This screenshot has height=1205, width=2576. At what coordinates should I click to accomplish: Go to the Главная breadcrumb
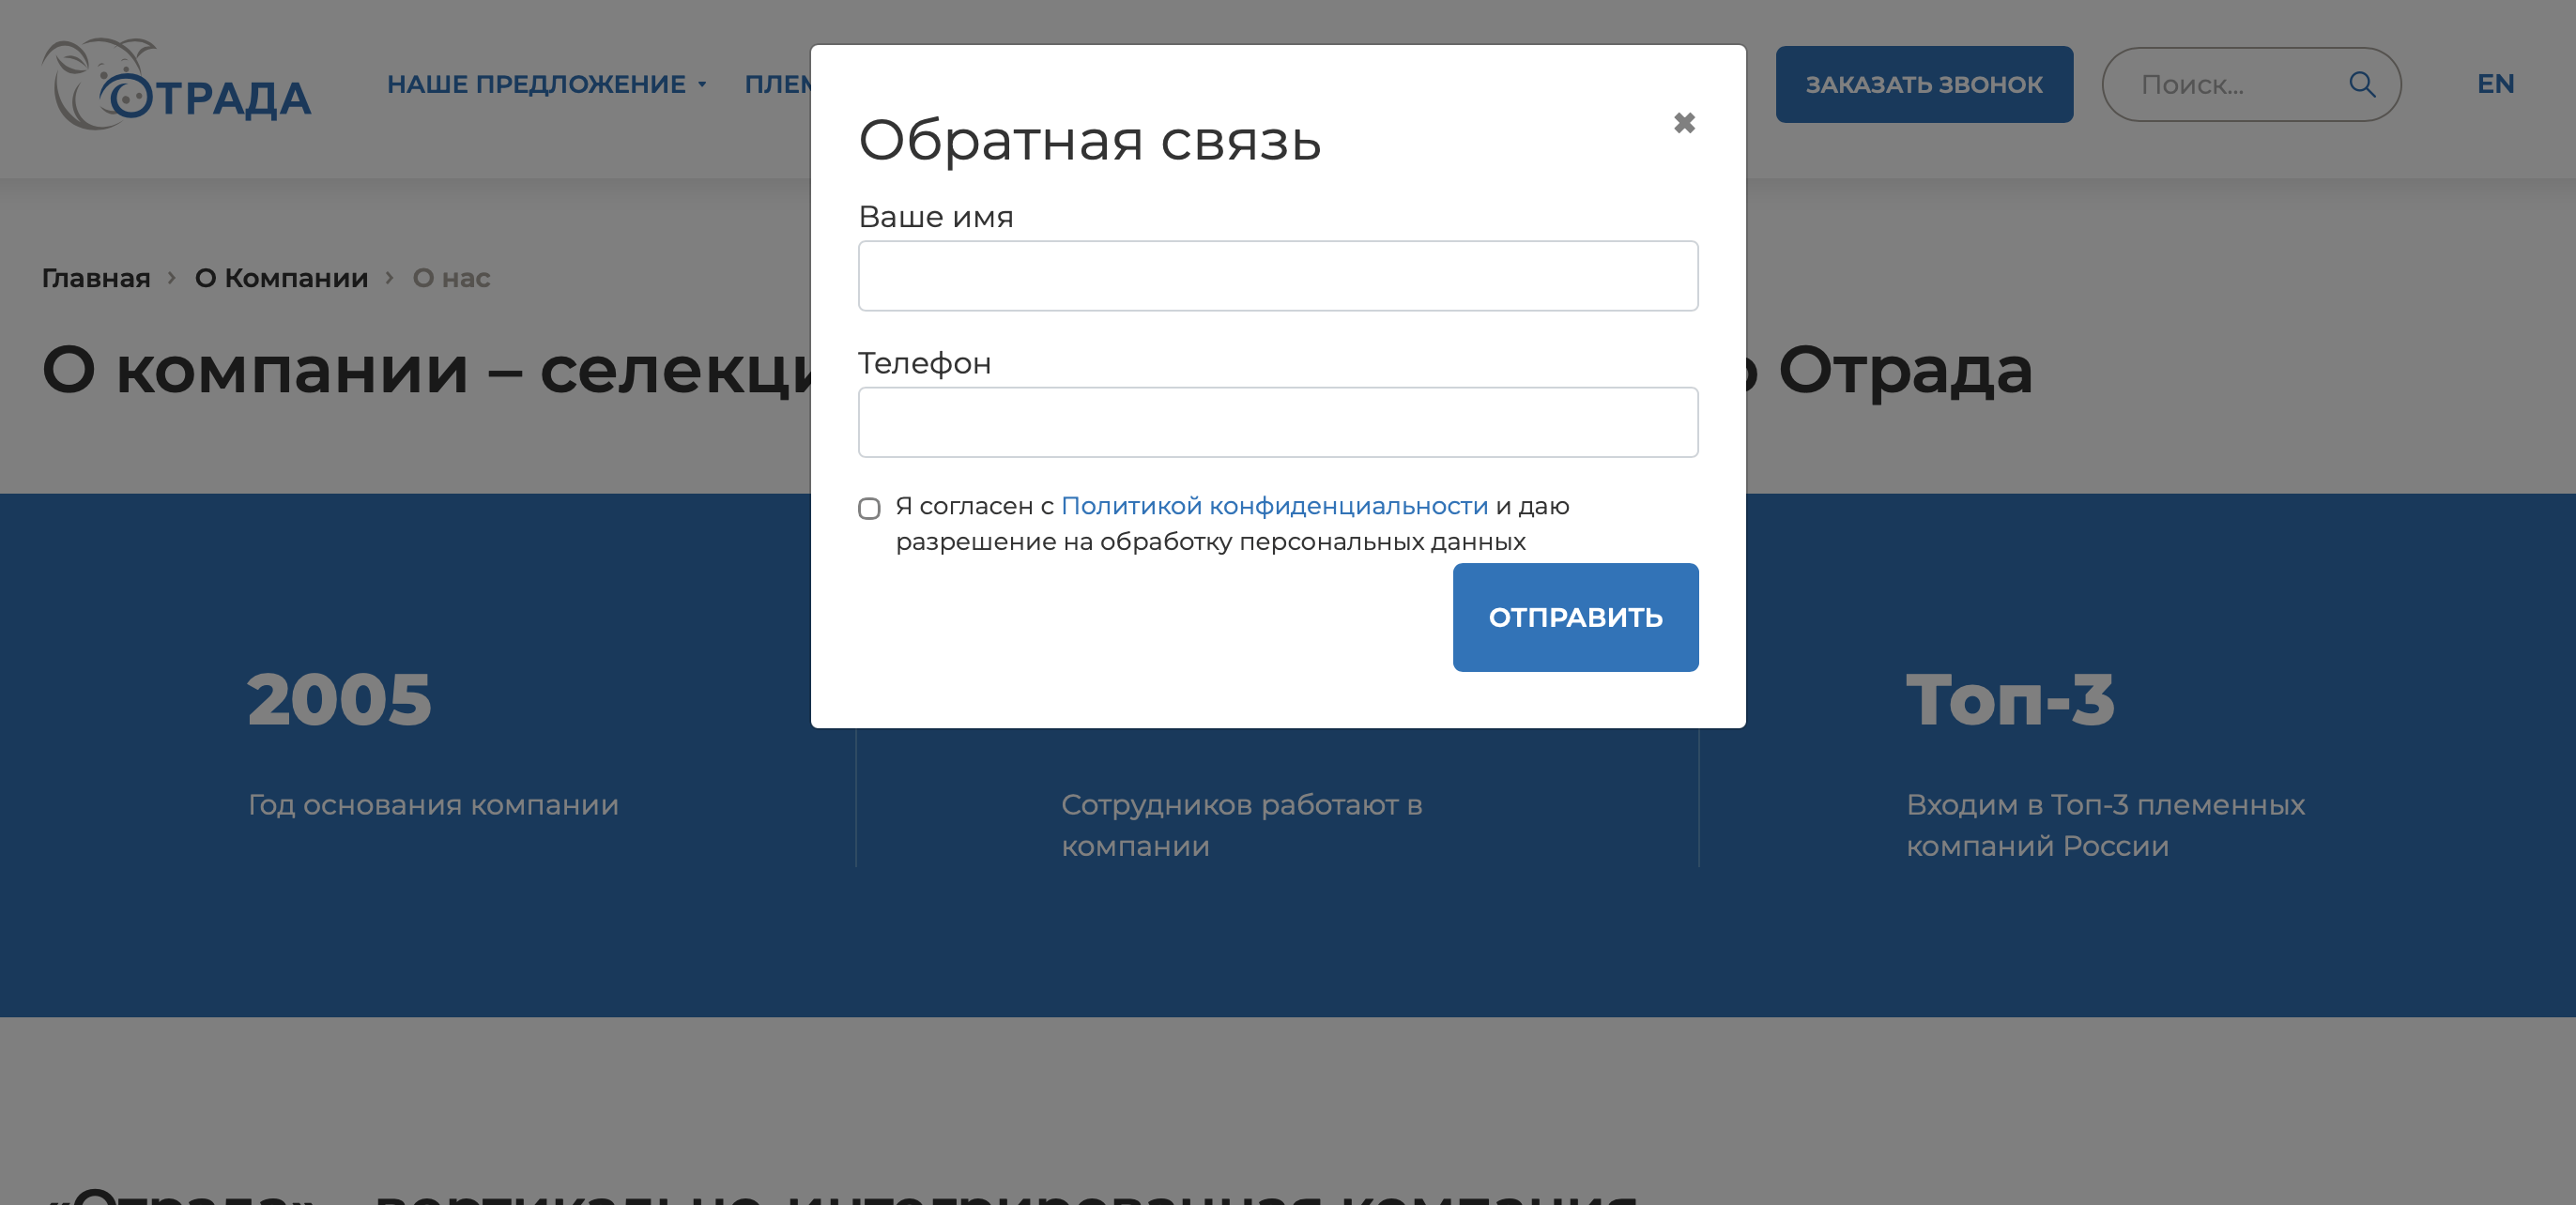pyautogui.click(x=96, y=278)
